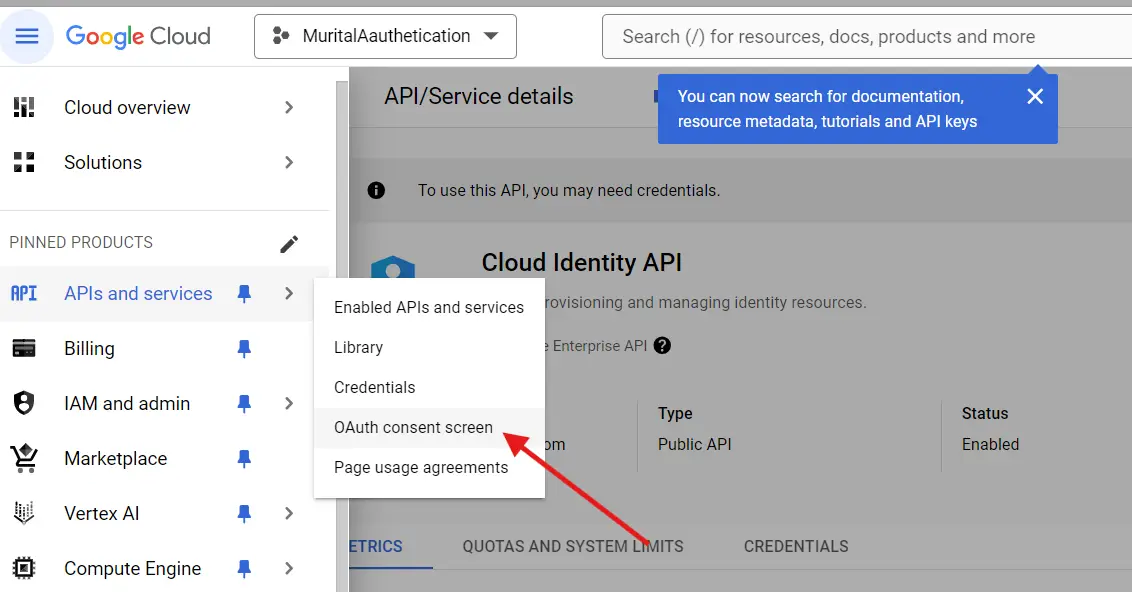Expand the Solutions section chevron

coord(289,162)
